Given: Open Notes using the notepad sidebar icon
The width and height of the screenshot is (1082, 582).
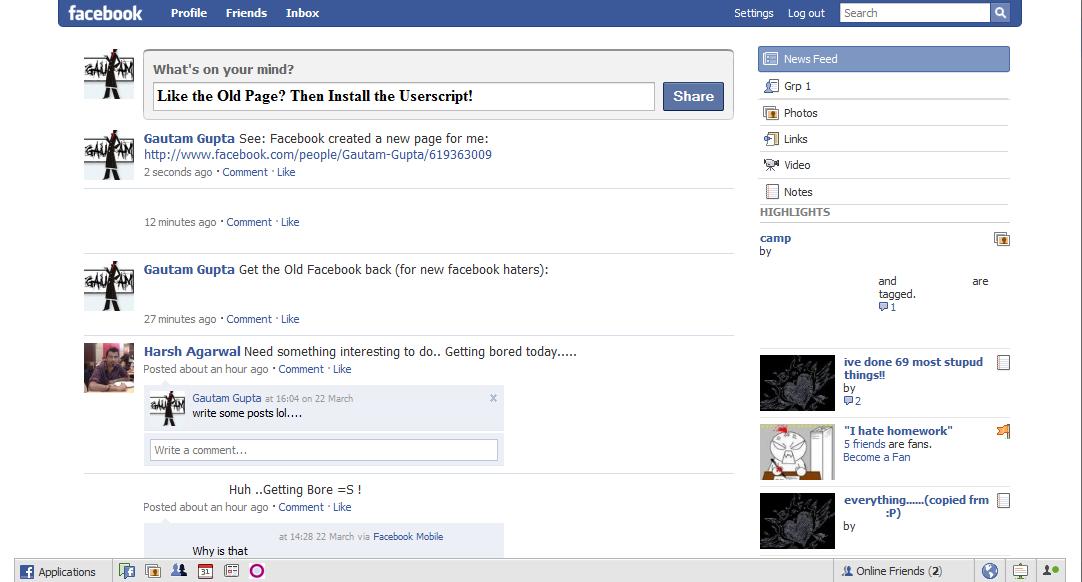Looking at the screenshot, I should pos(771,191).
